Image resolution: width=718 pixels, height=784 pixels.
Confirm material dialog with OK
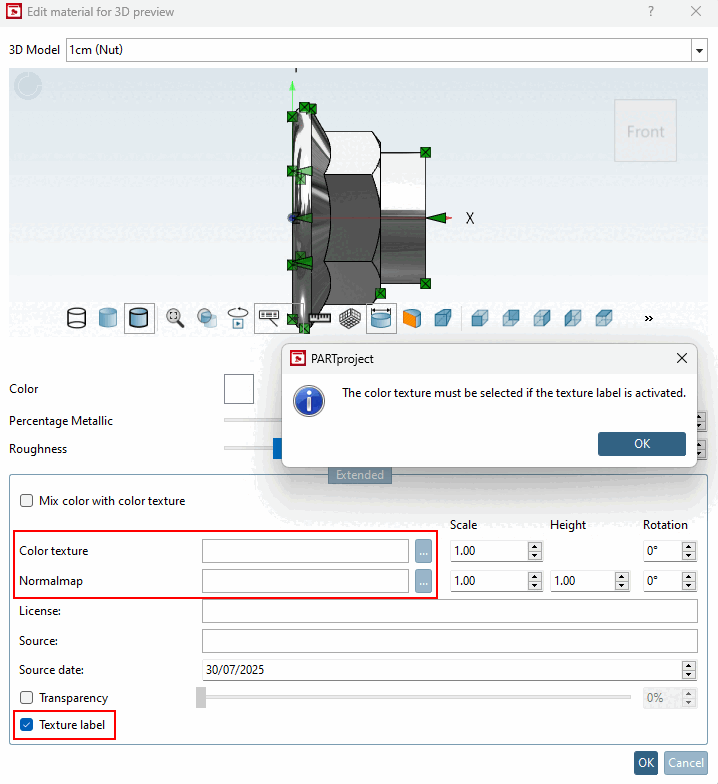(x=646, y=762)
